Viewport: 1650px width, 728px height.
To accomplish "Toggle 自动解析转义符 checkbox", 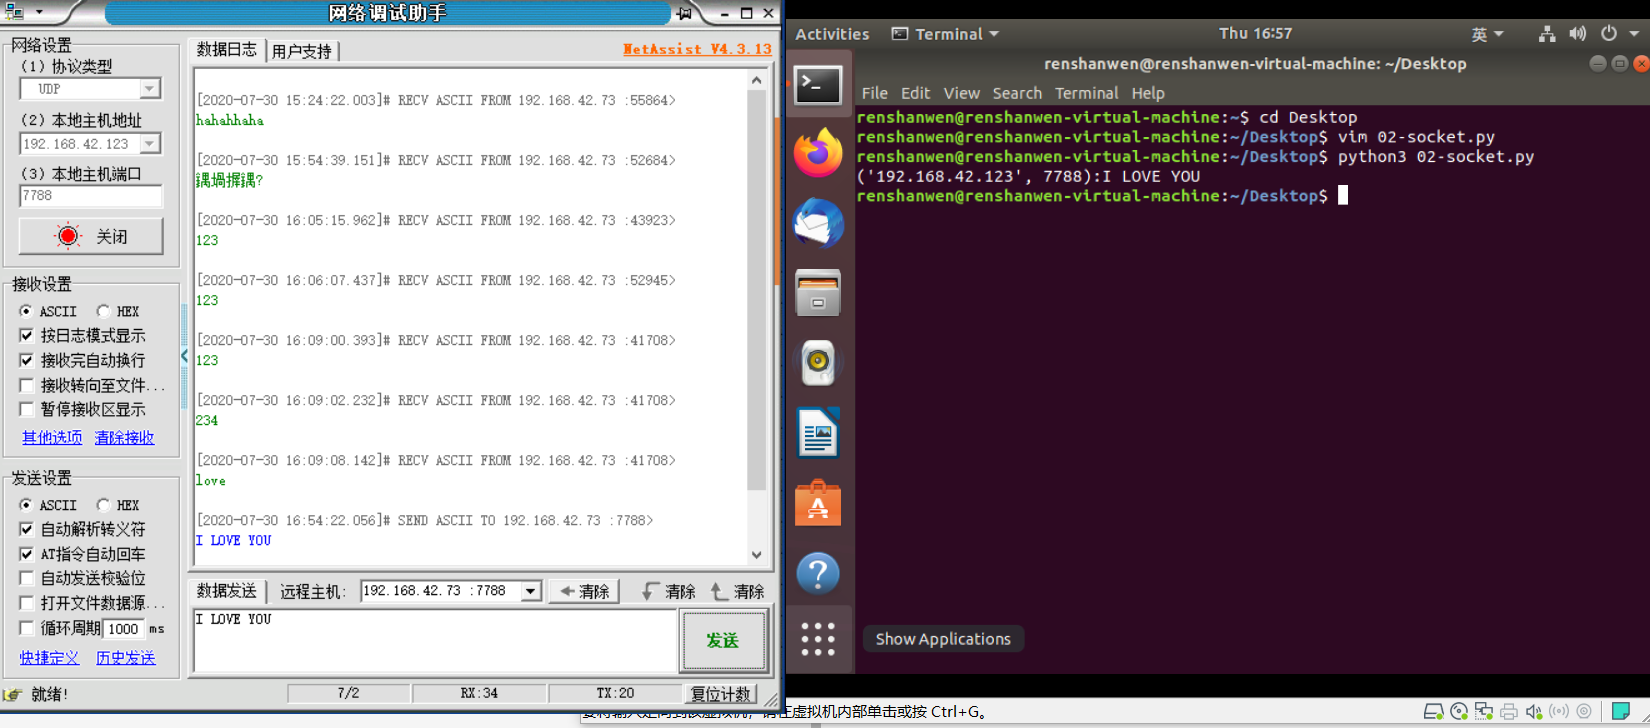I will click(x=27, y=529).
